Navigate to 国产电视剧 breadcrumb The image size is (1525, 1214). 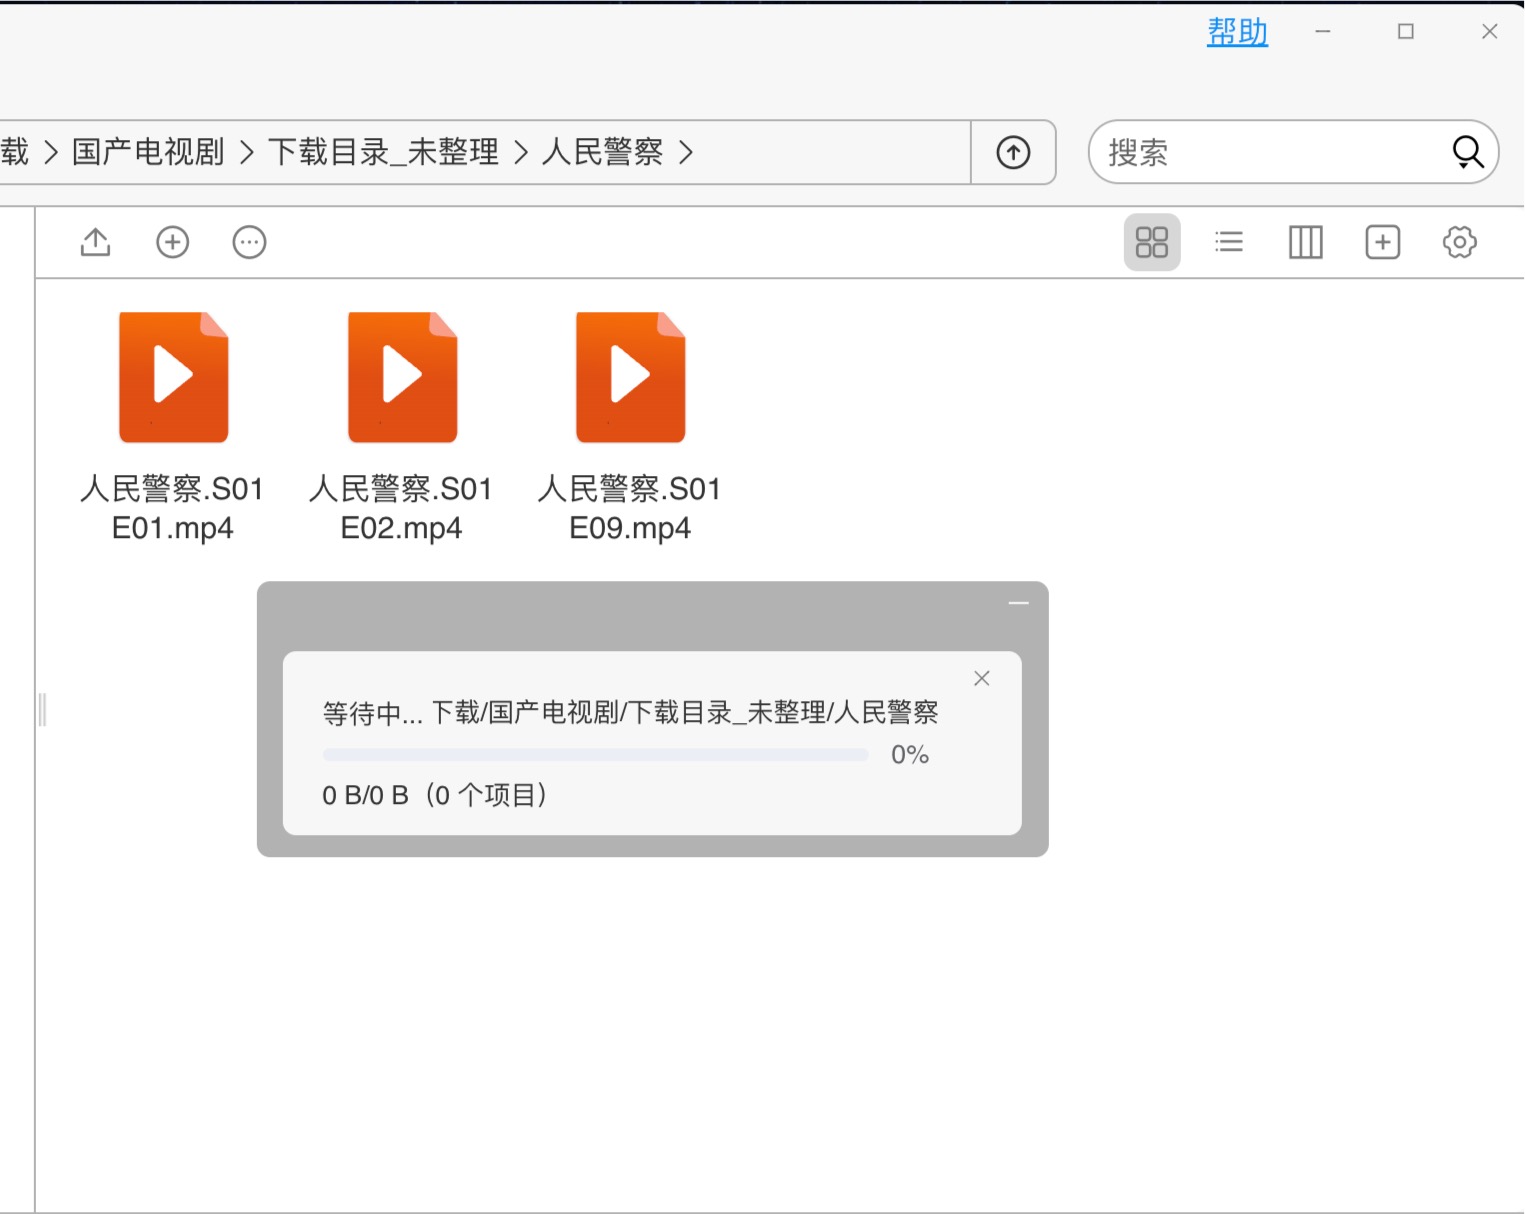click(148, 152)
